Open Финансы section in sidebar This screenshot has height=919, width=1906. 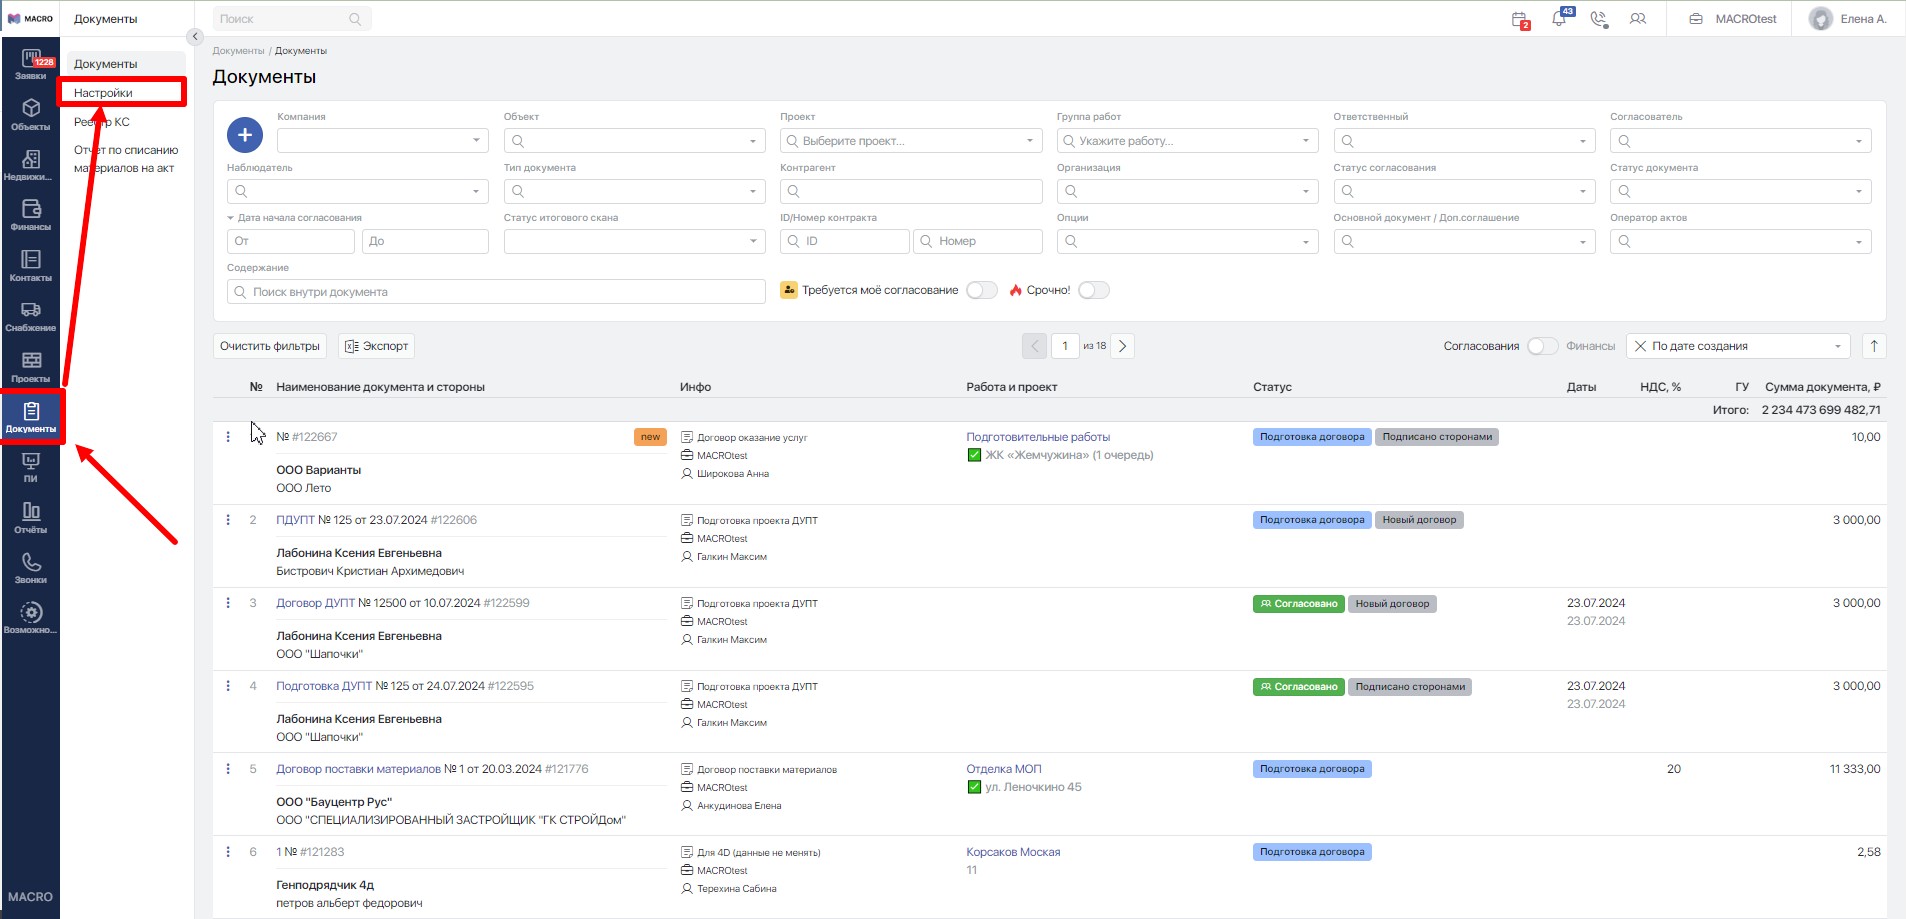[x=31, y=214]
